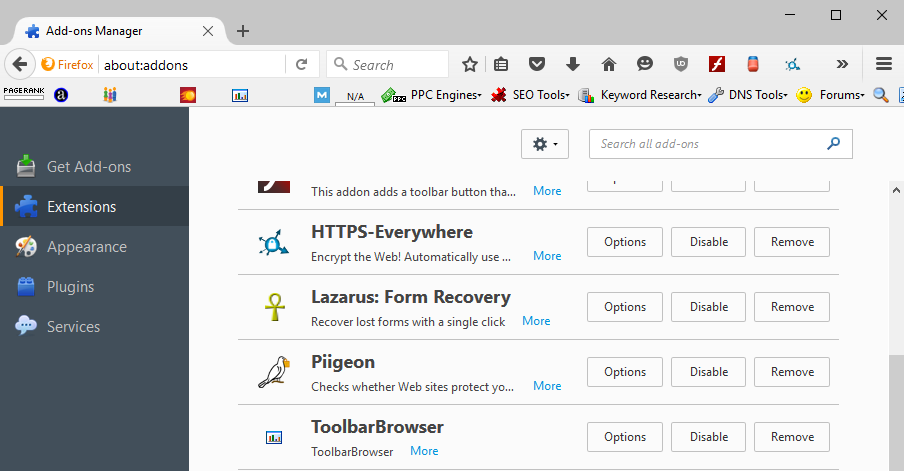The width and height of the screenshot is (904, 471).
Task: Click the N/A rank indicator
Action: click(x=355, y=96)
